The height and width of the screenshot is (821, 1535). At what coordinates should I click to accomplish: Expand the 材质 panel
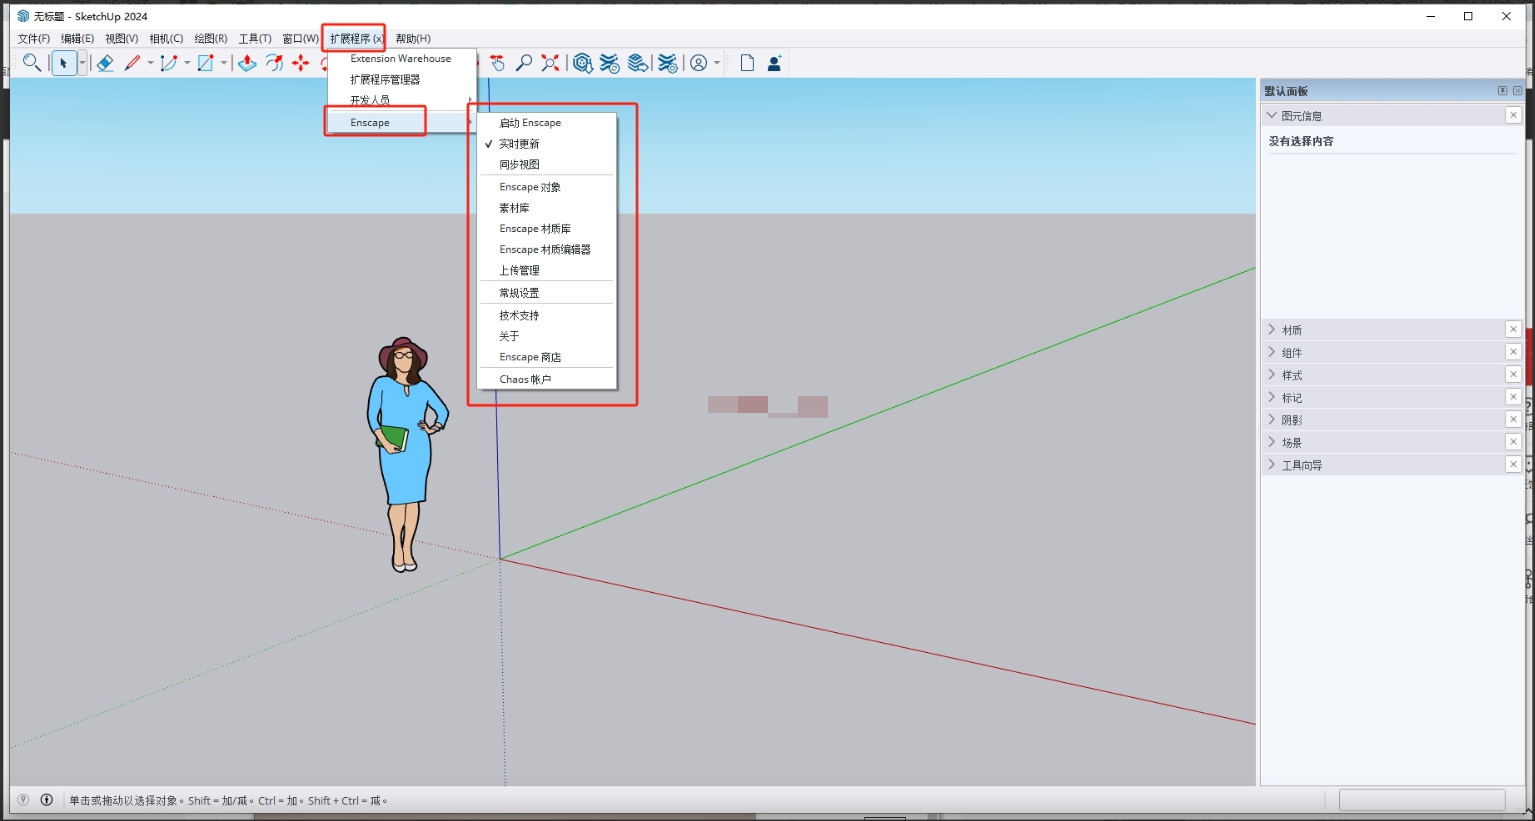(x=1272, y=330)
